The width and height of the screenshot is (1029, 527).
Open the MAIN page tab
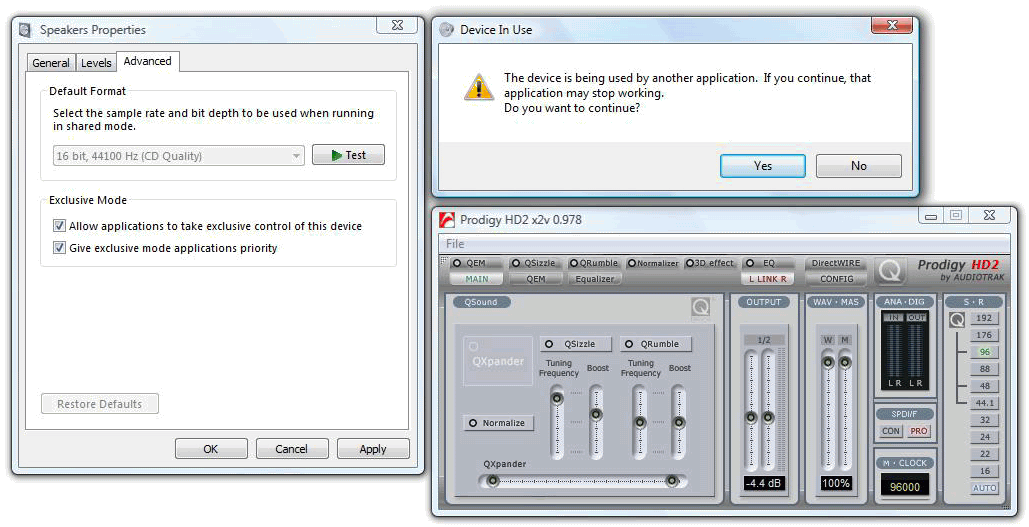(x=477, y=279)
